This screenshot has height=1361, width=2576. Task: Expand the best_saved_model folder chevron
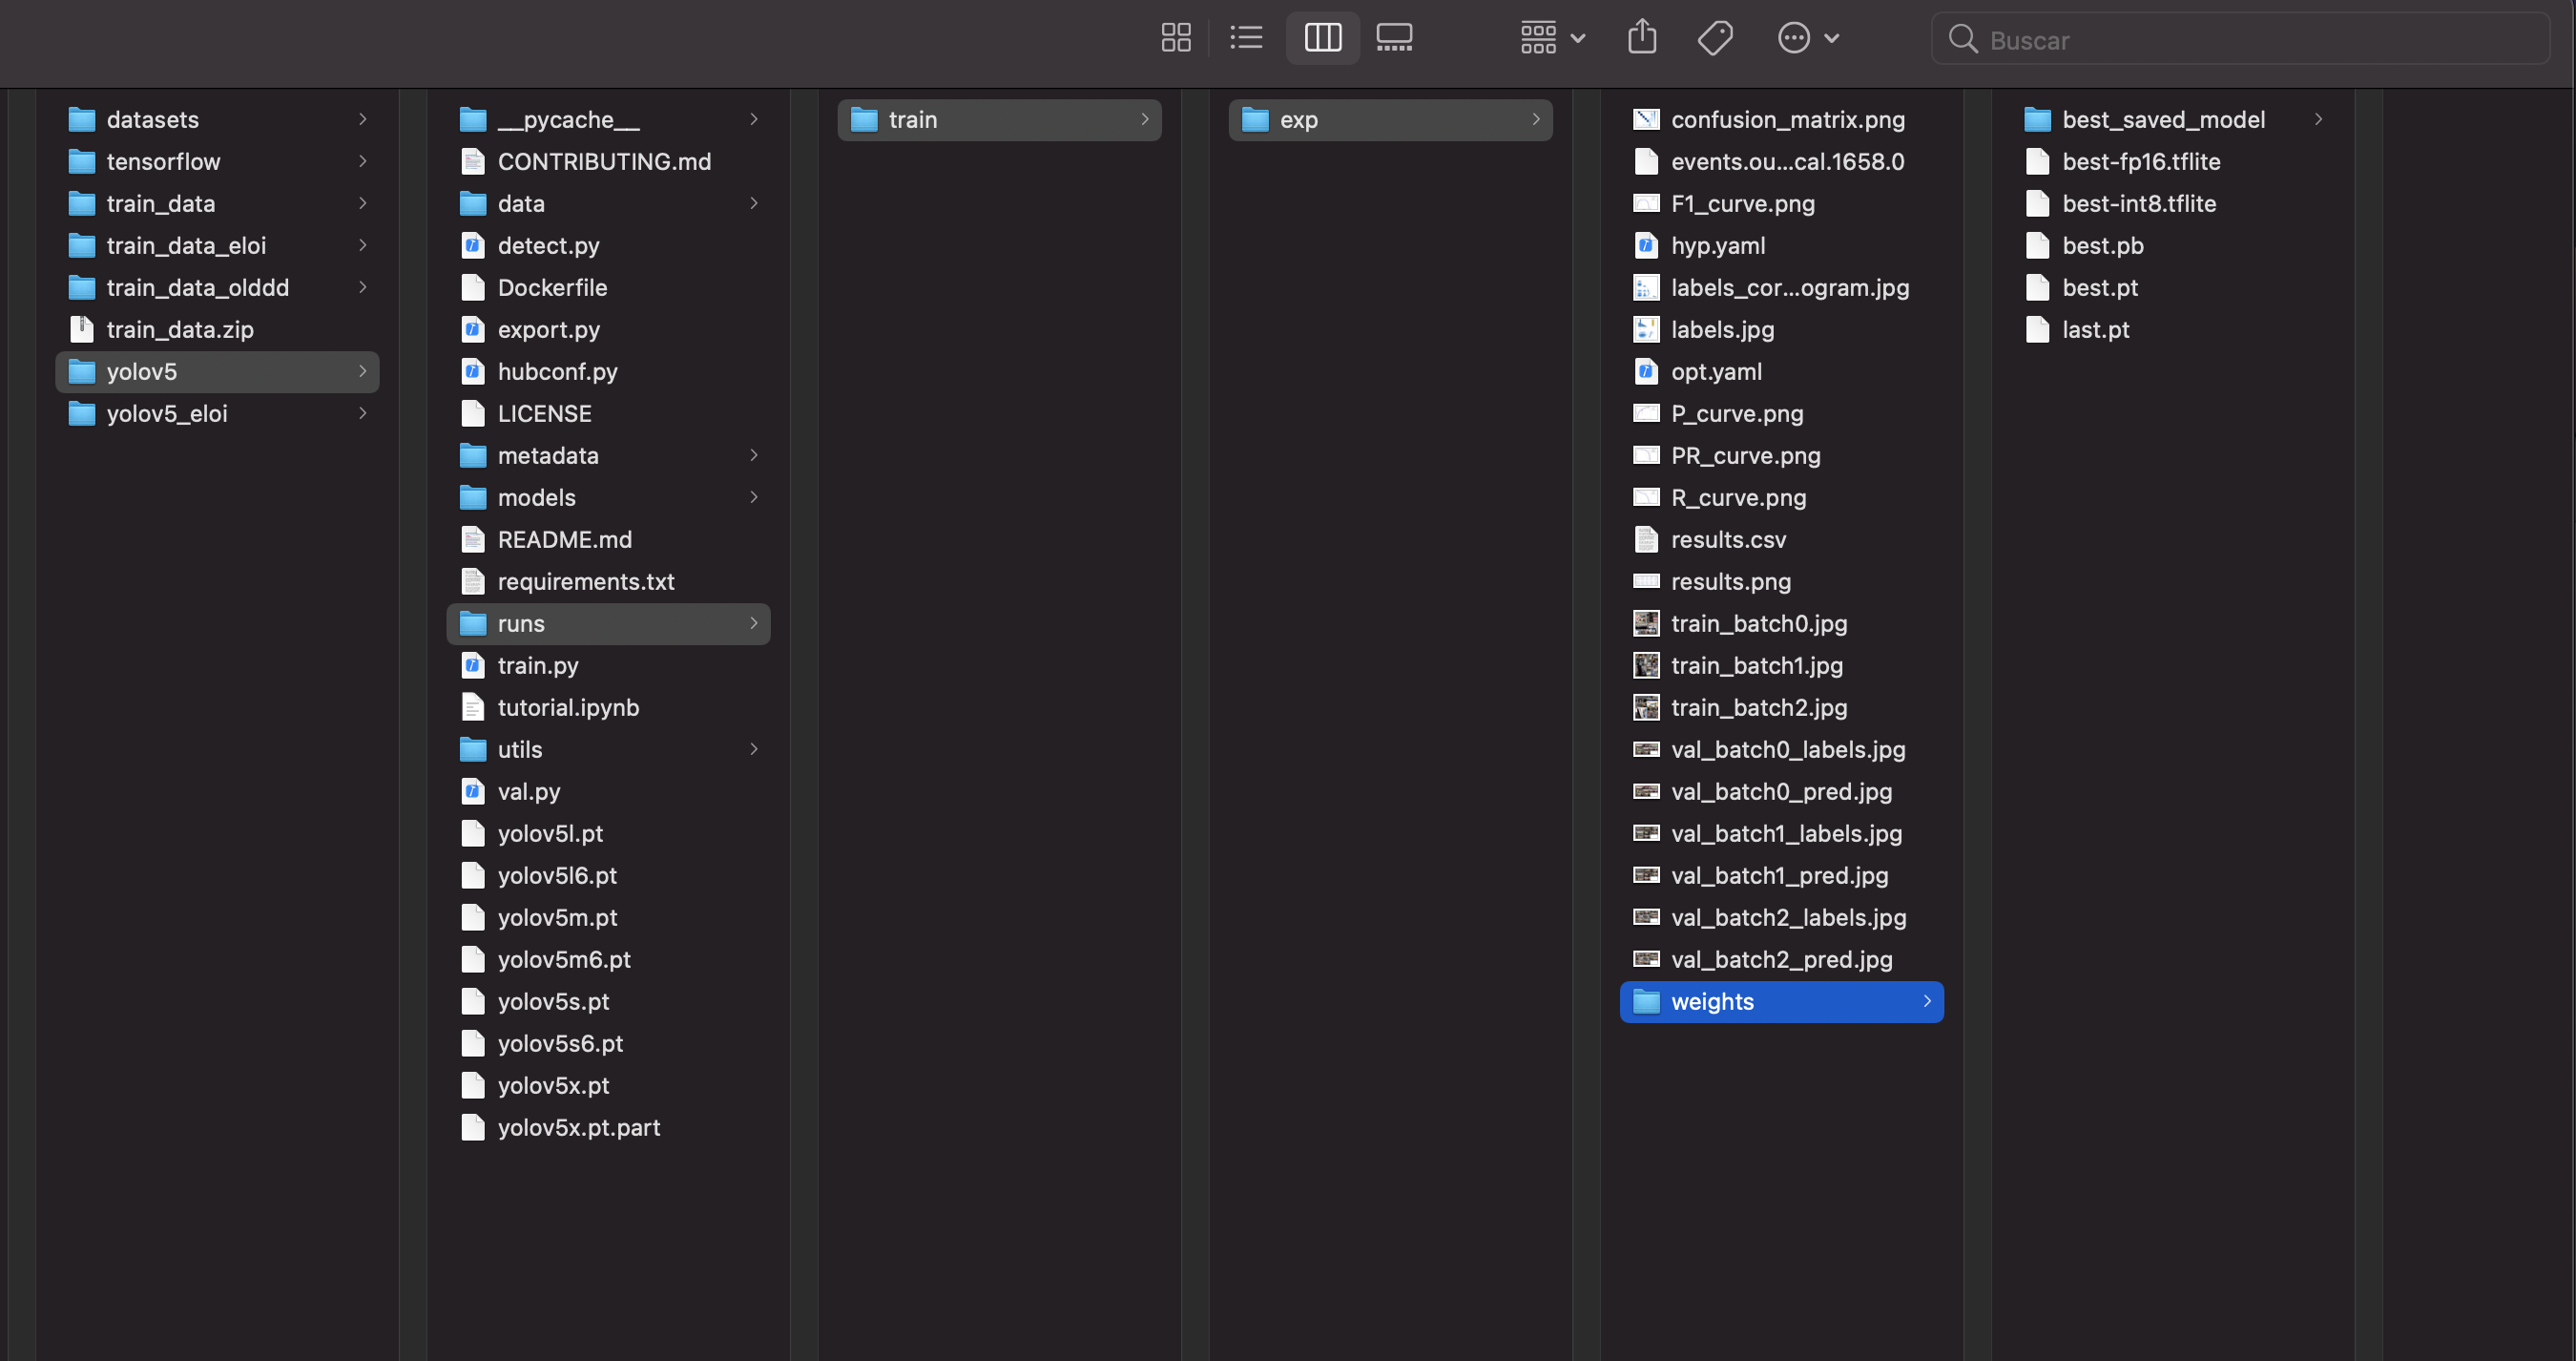(2318, 119)
